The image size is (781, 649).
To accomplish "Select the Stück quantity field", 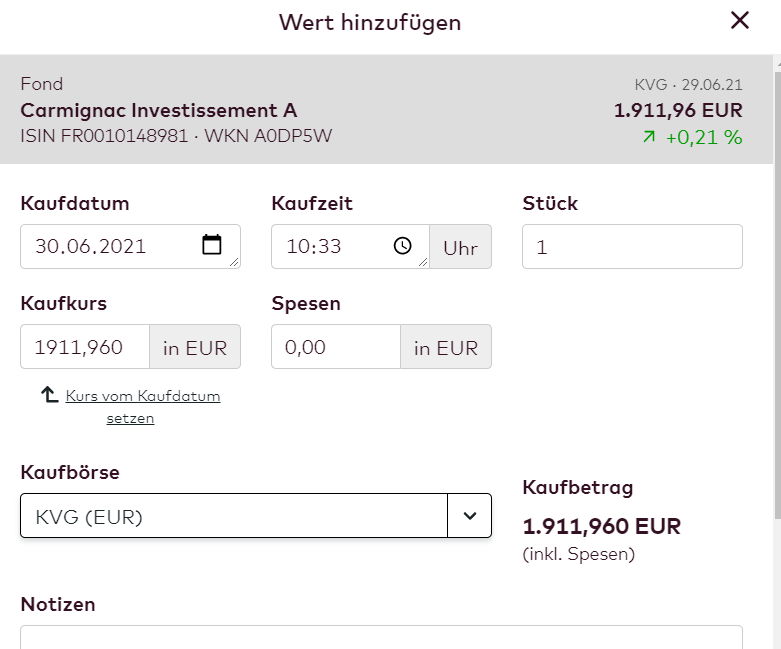I will pos(632,246).
